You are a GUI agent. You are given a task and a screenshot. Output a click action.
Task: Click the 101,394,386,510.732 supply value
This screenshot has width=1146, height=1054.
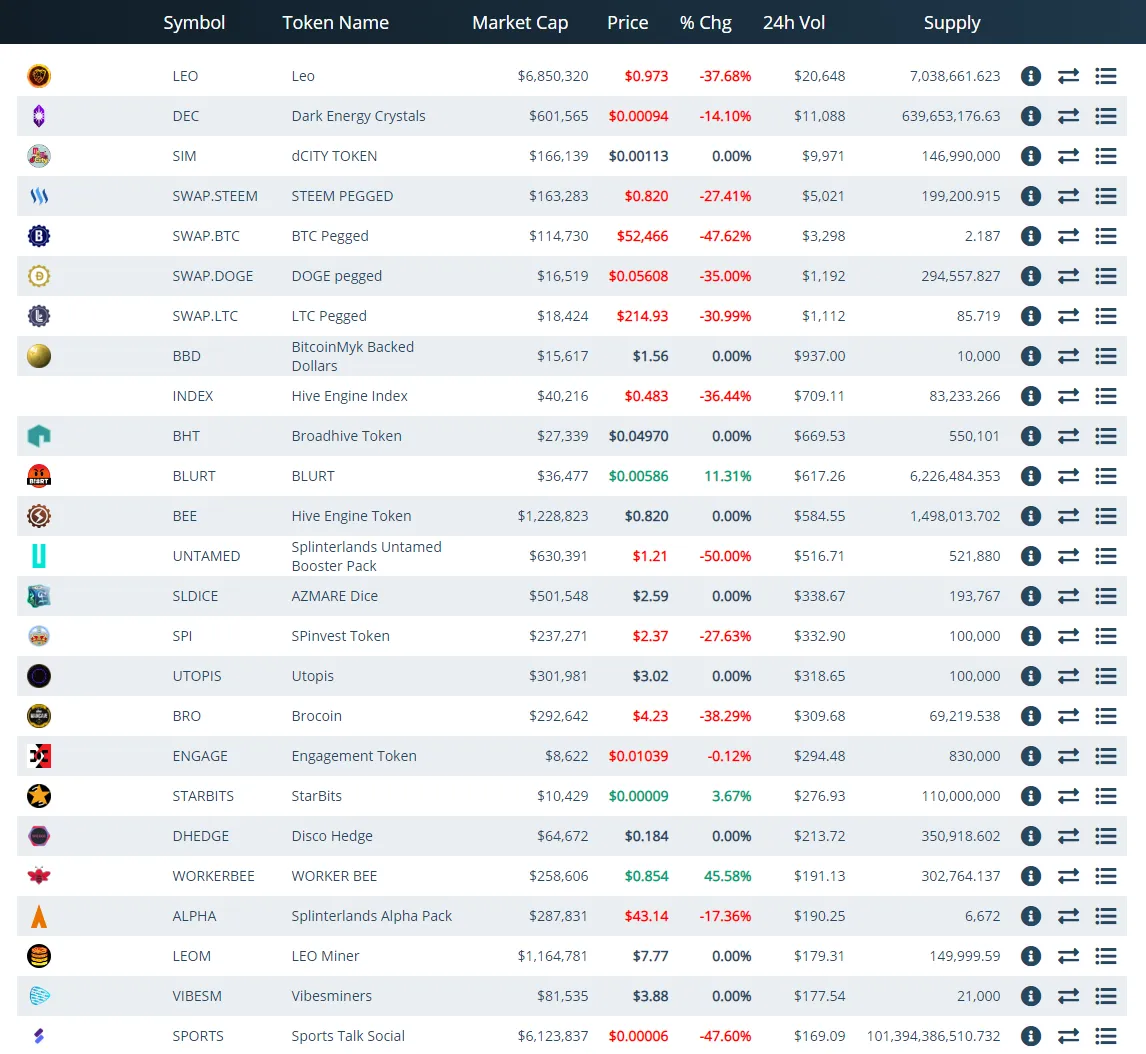coord(933,1036)
